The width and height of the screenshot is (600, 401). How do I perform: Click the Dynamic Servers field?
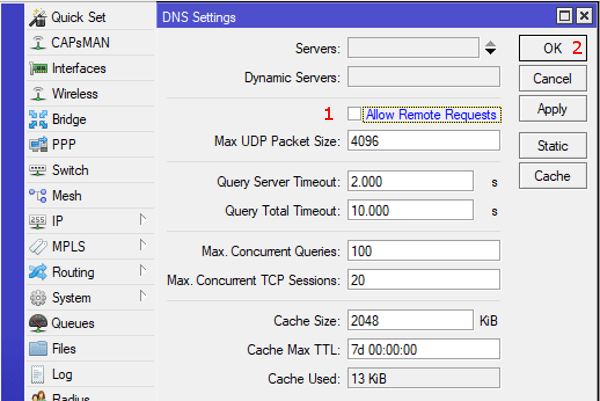click(x=424, y=77)
